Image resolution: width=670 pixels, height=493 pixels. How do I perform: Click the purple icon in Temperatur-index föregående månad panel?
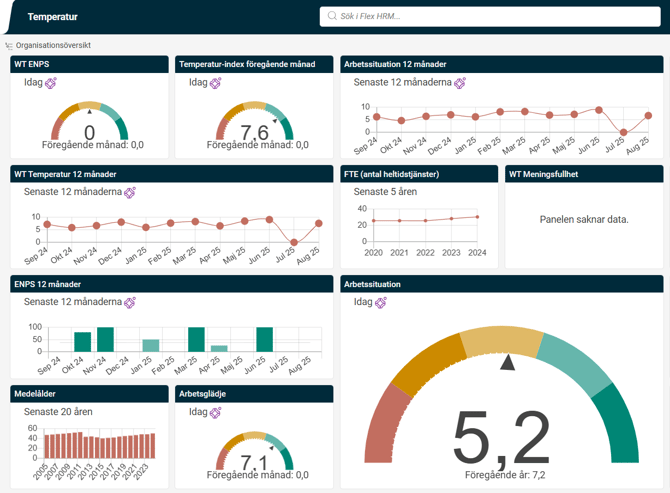click(216, 83)
